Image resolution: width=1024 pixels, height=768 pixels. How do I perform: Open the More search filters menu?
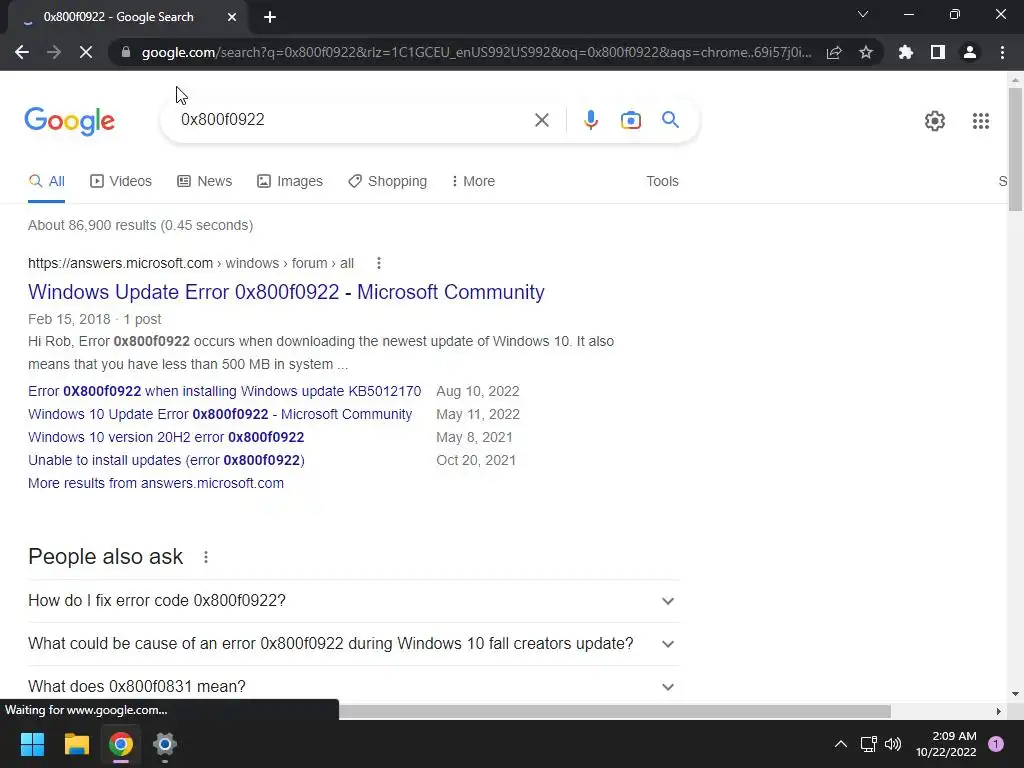[x=473, y=181]
